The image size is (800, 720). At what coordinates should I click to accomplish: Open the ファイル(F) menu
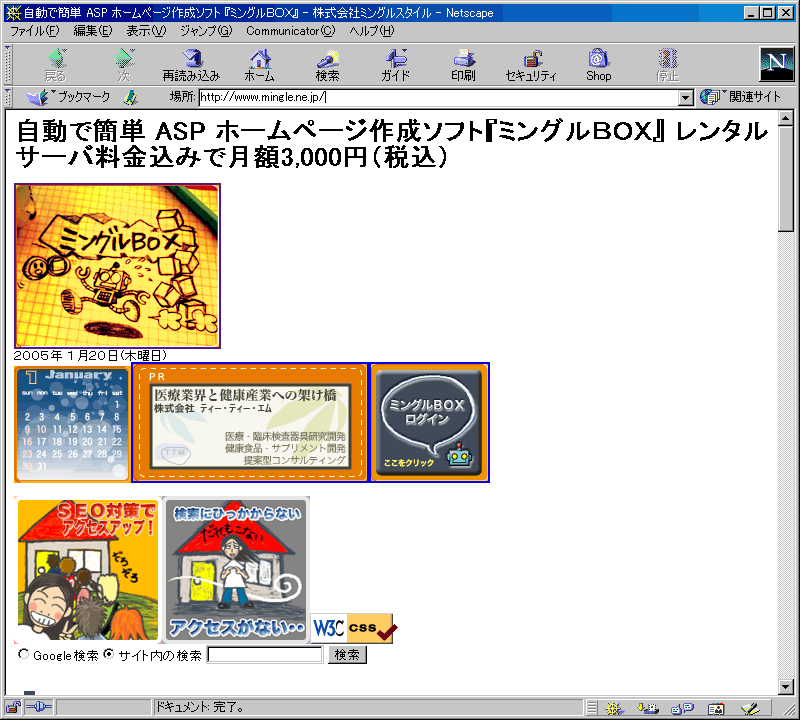pyautogui.click(x=35, y=31)
